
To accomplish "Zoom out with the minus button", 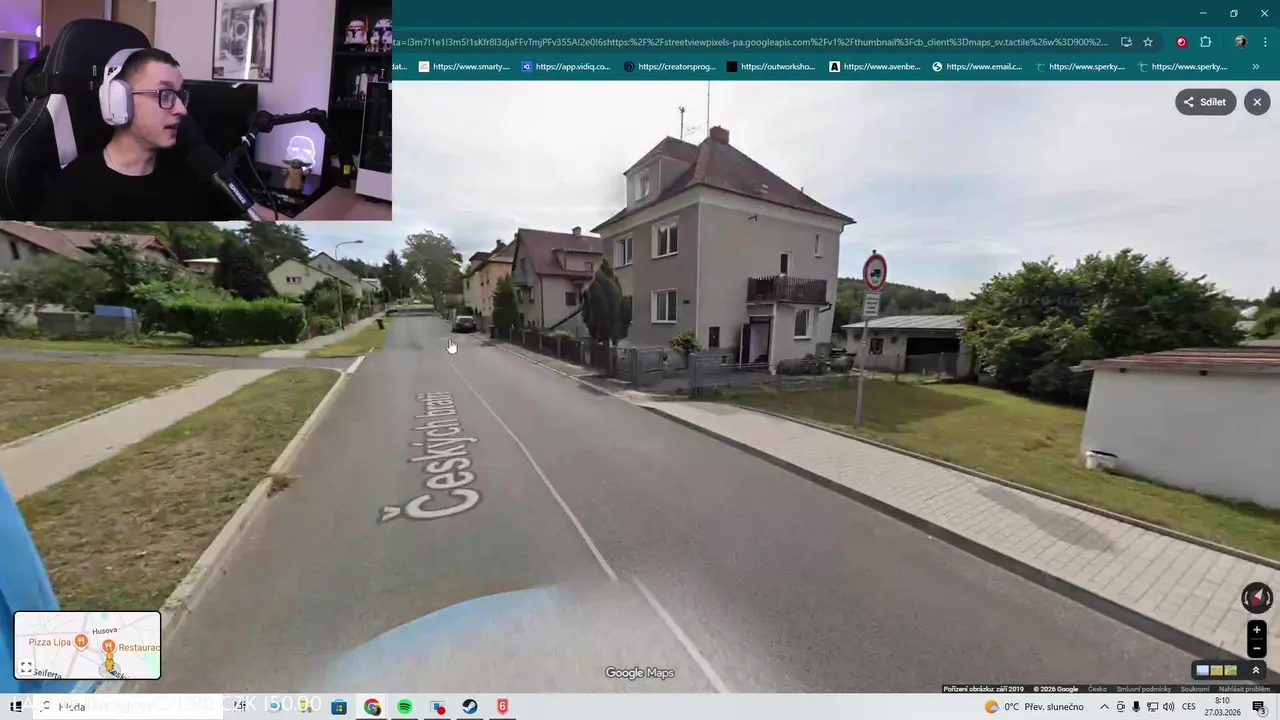I will tap(1257, 648).
